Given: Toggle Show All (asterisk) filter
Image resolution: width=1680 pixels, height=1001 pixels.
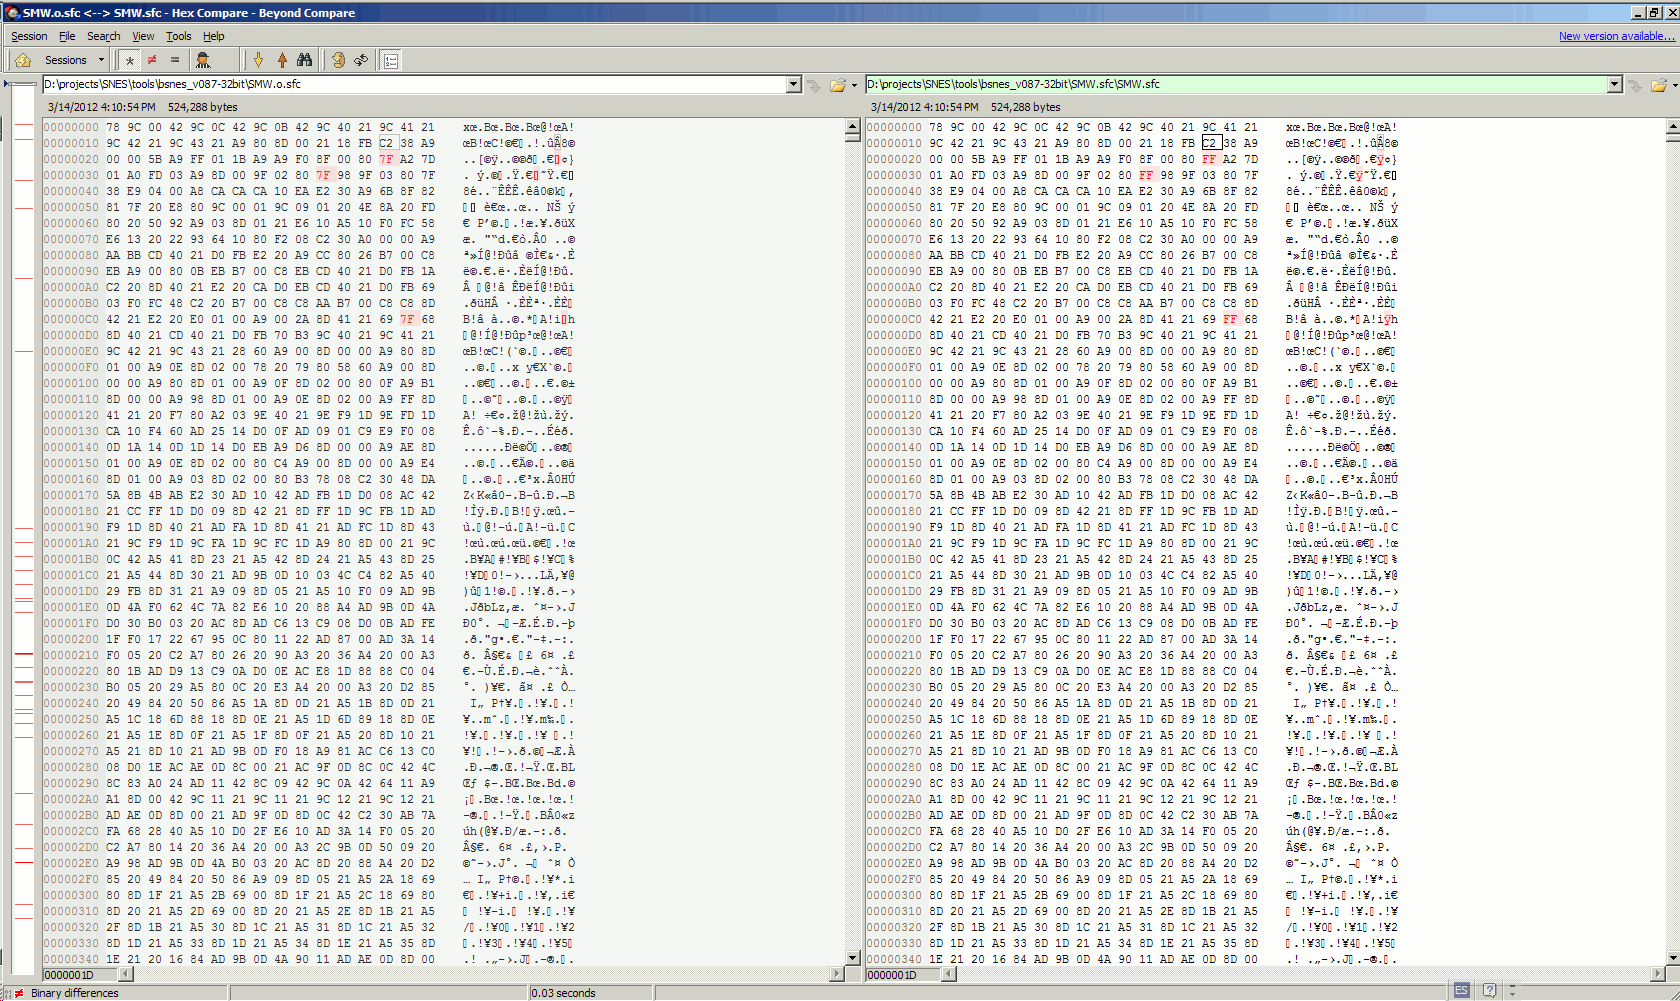Looking at the screenshot, I should pyautogui.click(x=130, y=60).
